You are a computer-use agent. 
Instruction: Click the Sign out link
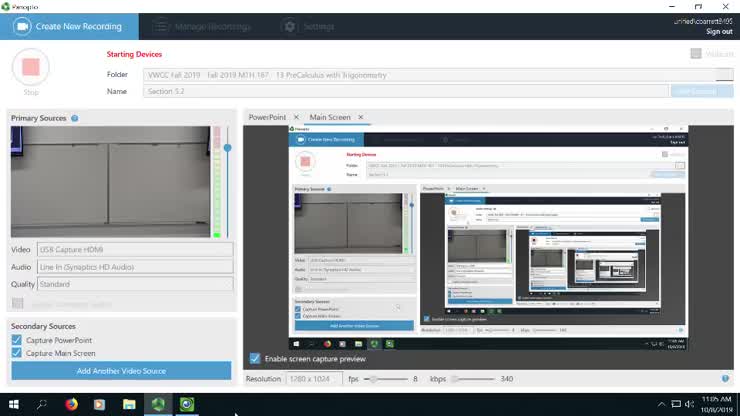[718, 32]
